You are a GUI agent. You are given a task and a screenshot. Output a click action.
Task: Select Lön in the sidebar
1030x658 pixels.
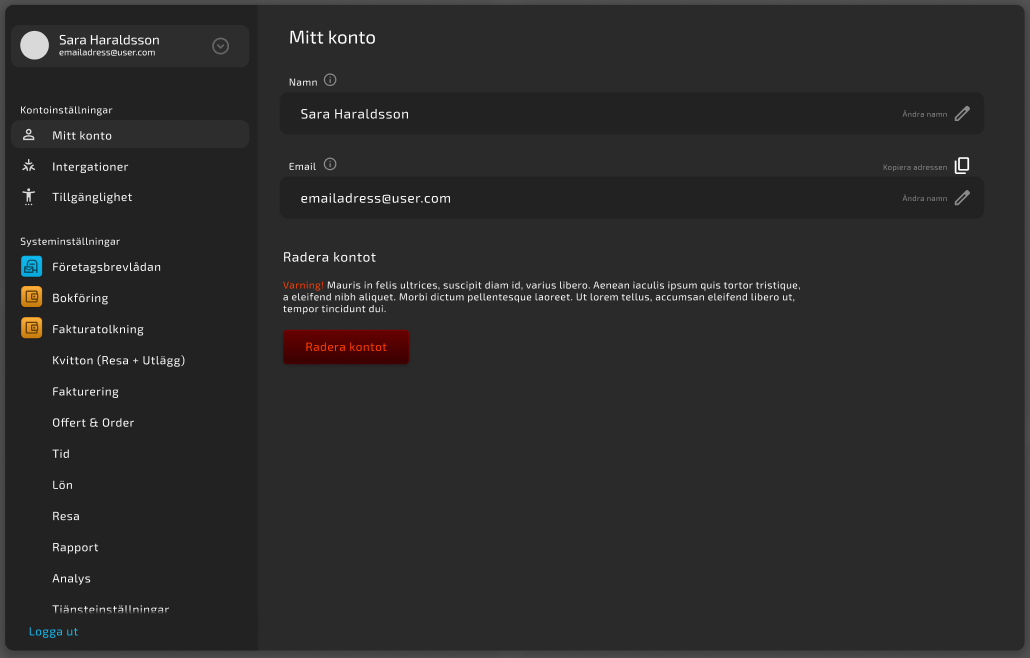point(62,485)
